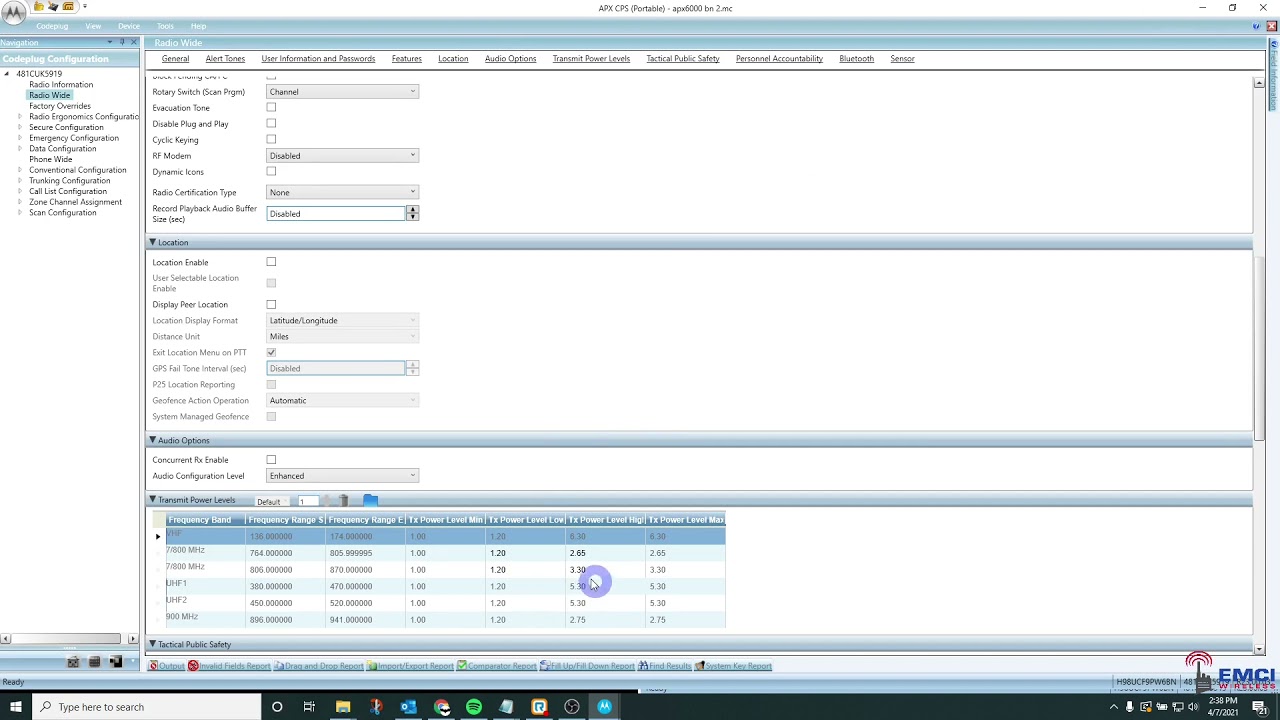Open Find Results panel

pos(665,666)
